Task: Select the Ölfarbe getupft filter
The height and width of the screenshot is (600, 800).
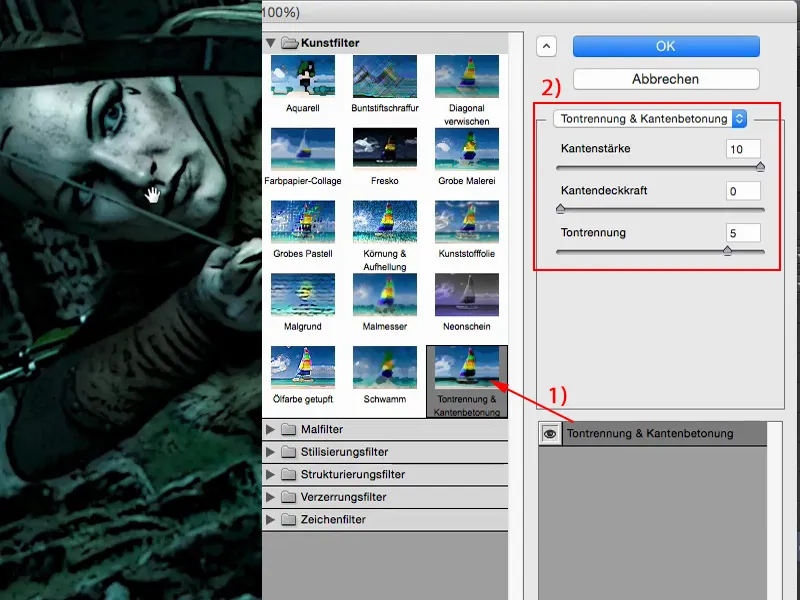Action: 303,367
